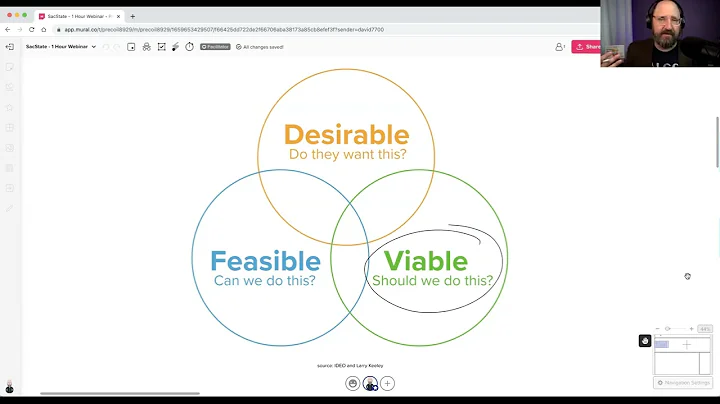Click the vertical scrollbar on the right edge

pos(717,142)
